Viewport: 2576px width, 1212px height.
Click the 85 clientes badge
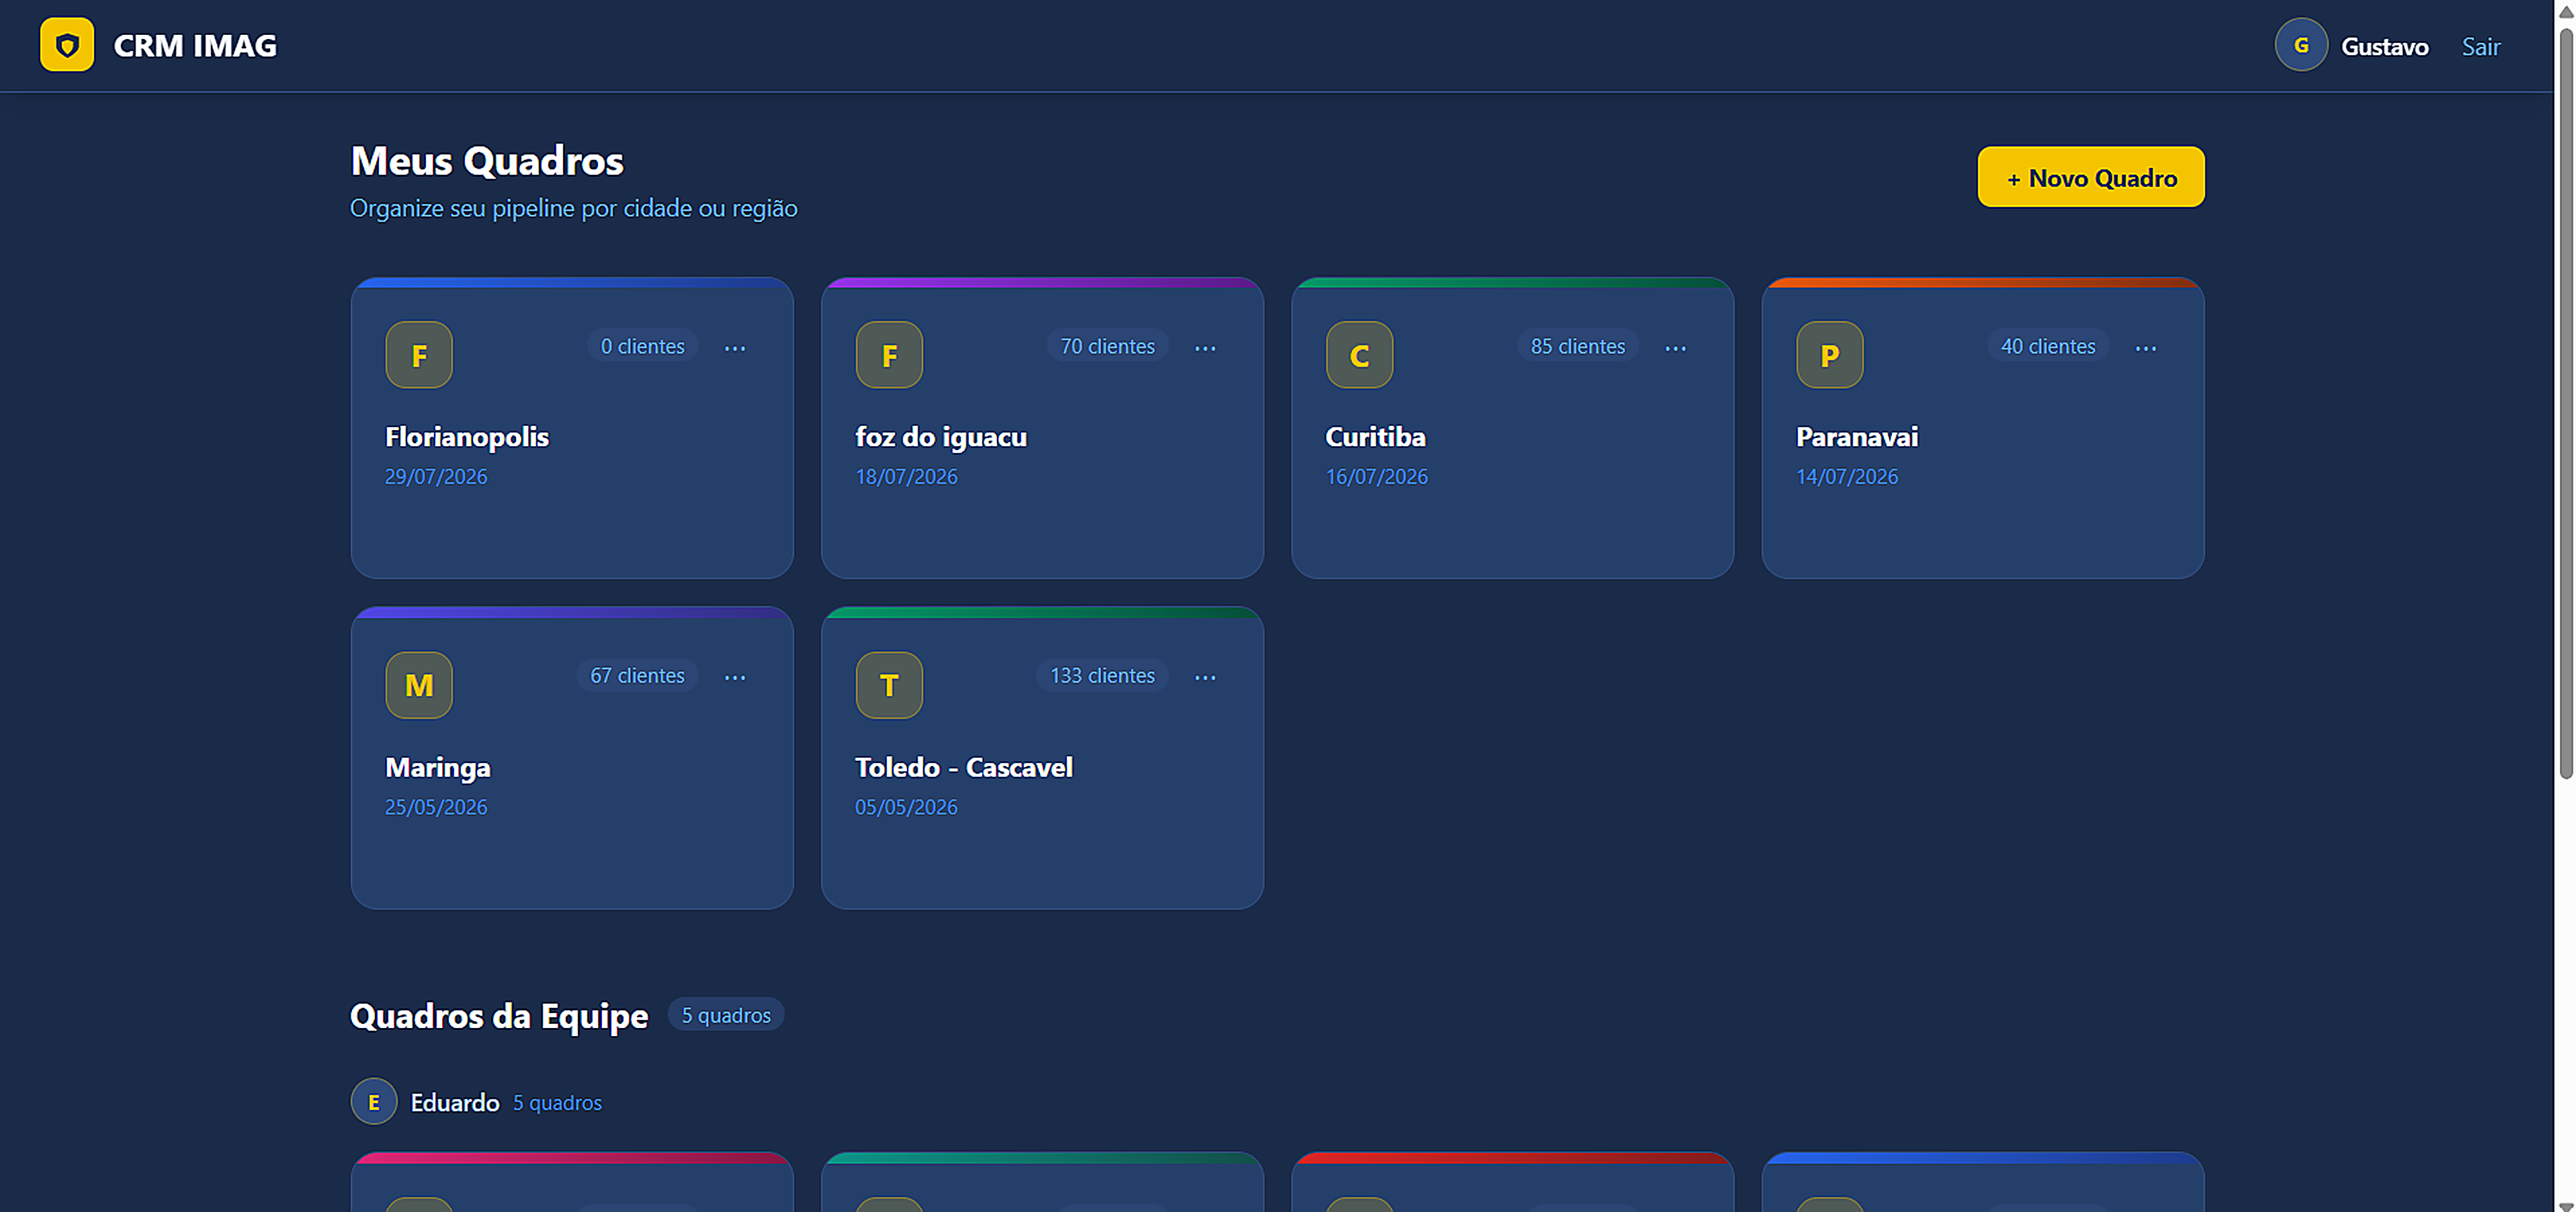coord(1577,346)
